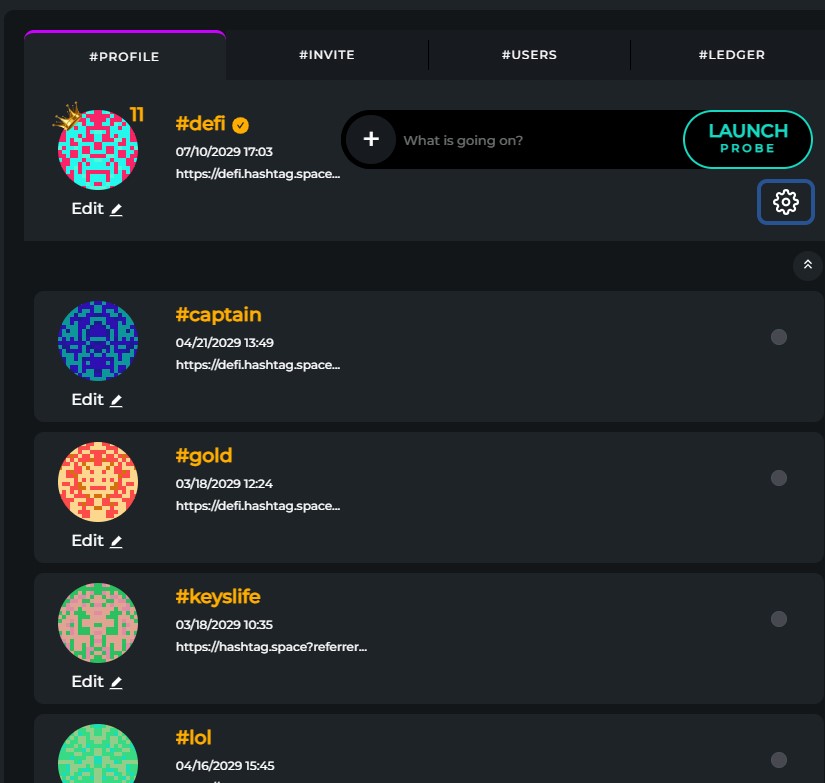
Task: Click the crown icon on #defi avatar
Action: coord(67,116)
